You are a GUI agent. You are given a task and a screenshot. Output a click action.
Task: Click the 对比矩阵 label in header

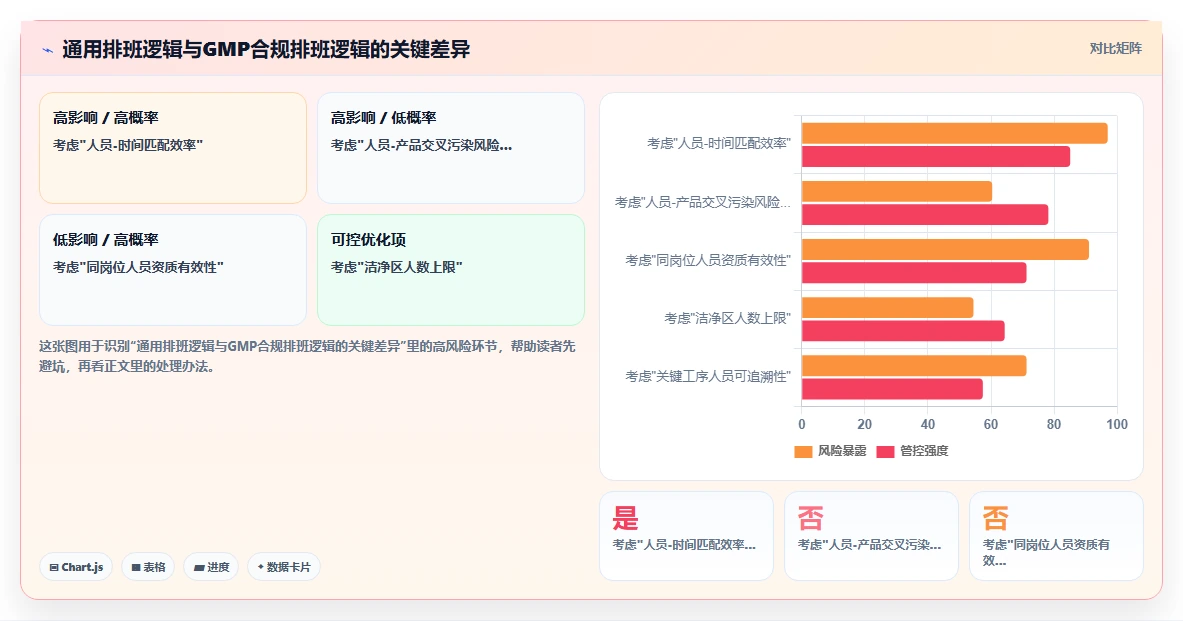(x=1115, y=48)
